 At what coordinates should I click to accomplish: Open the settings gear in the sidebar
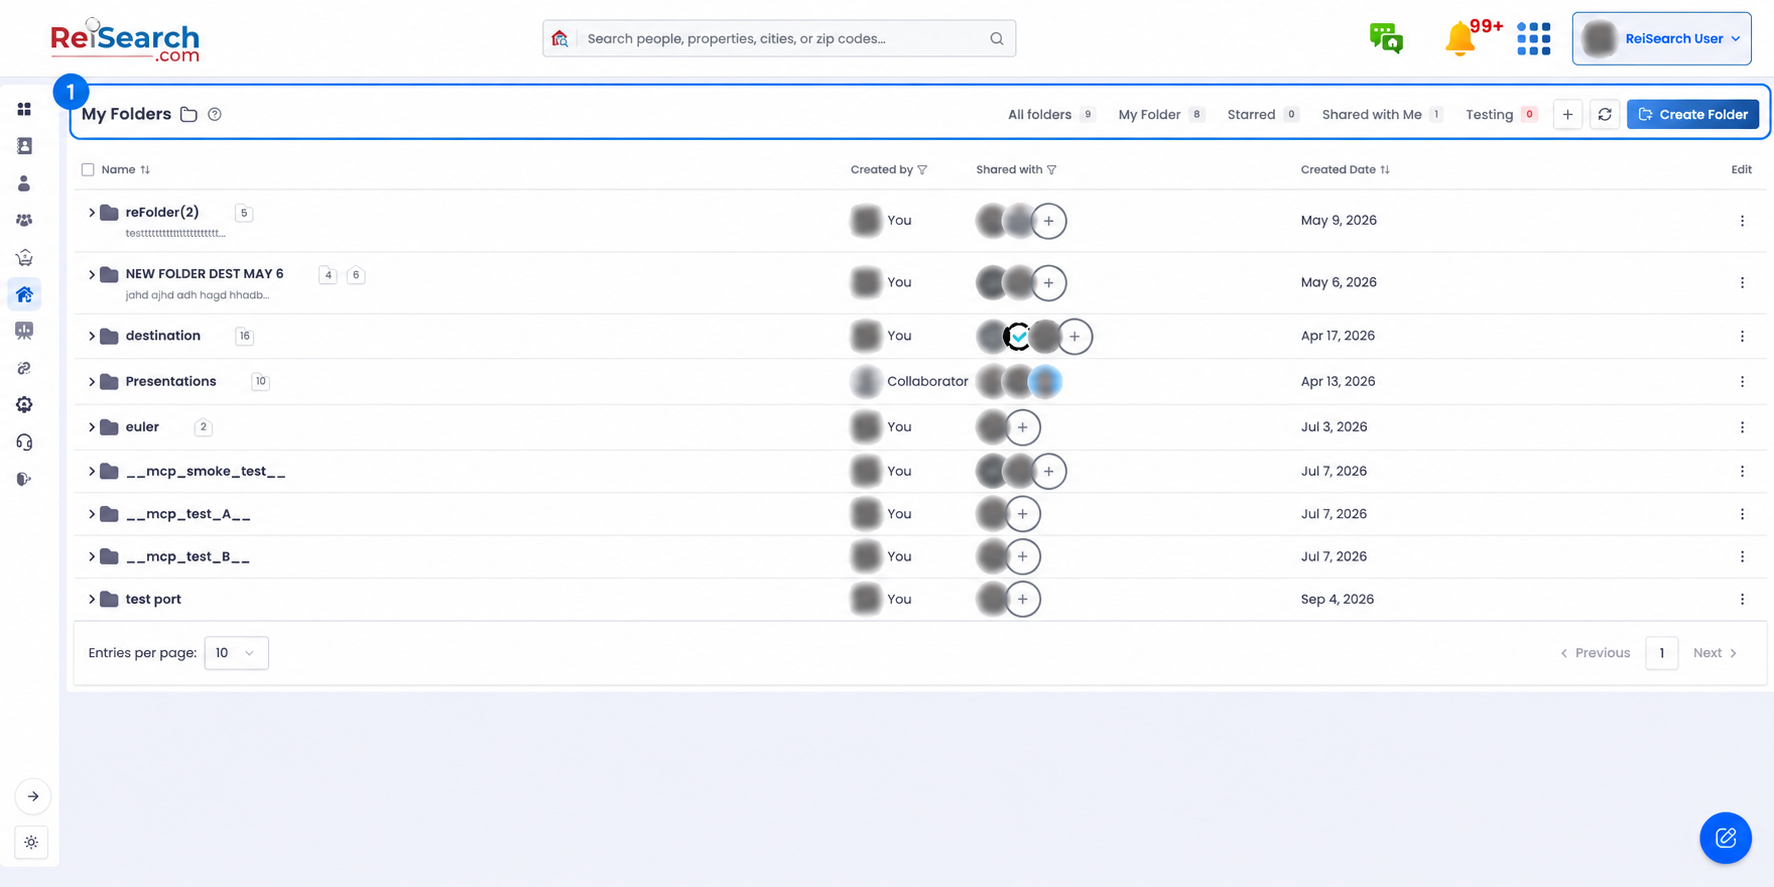(24, 405)
